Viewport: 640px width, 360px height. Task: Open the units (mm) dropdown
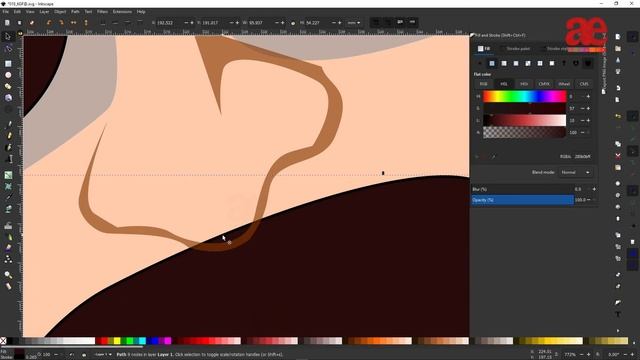(353, 23)
